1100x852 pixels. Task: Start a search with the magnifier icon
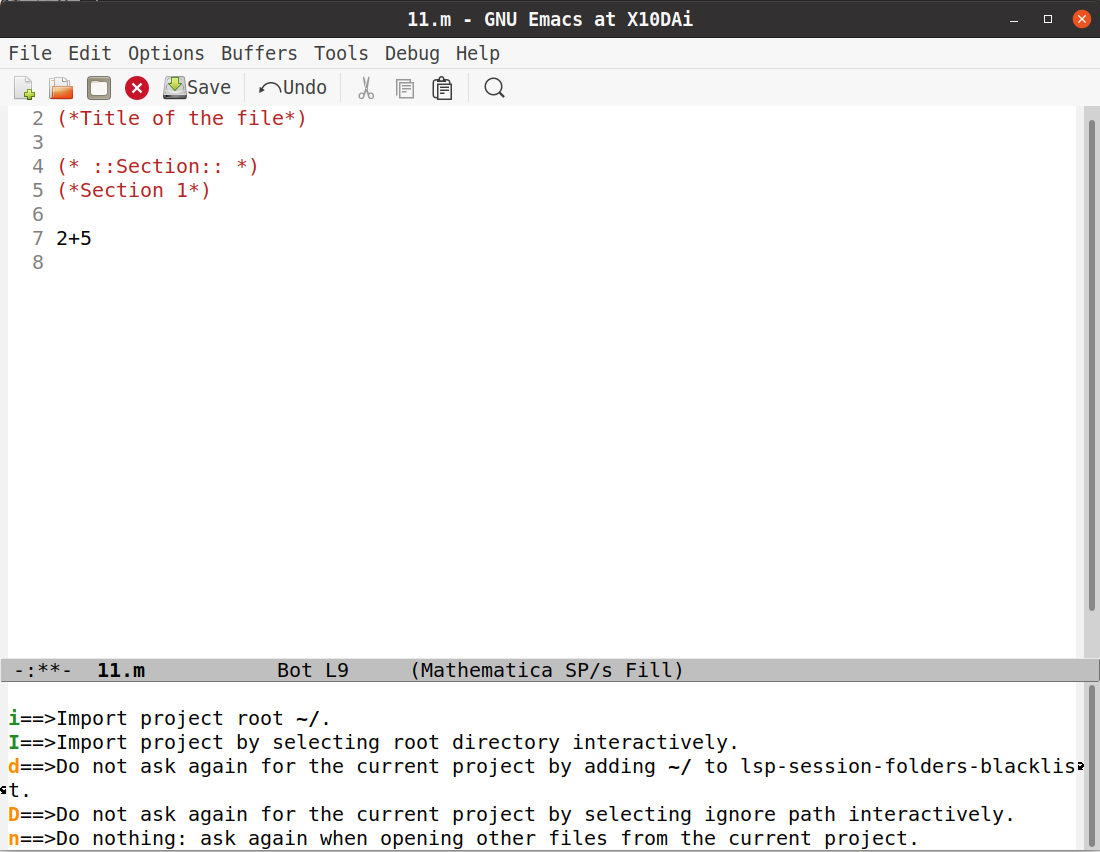point(494,88)
